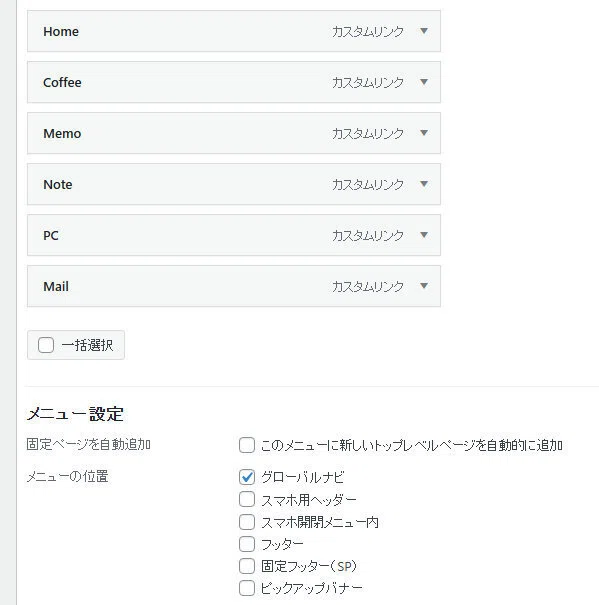Enable auto-add new top-level pages checkbox
The image size is (599, 605).
(x=247, y=445)
